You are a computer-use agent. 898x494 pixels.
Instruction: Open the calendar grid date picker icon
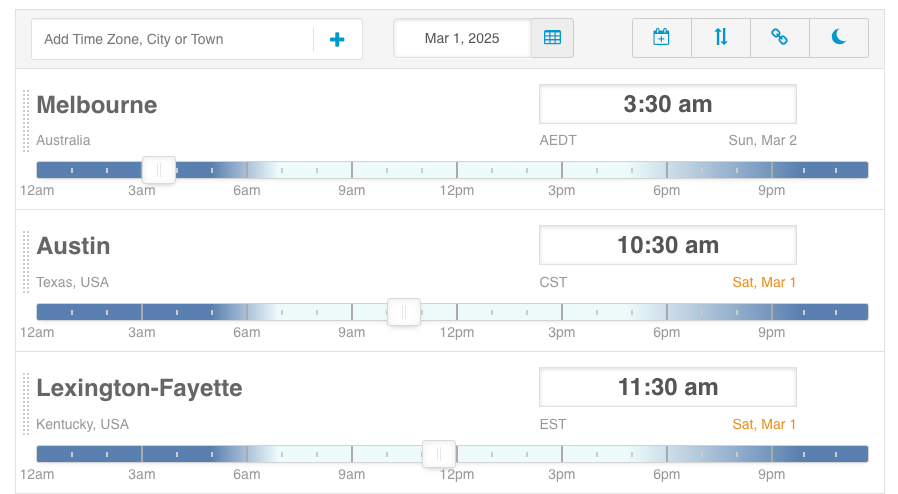[x=552, y=38]
